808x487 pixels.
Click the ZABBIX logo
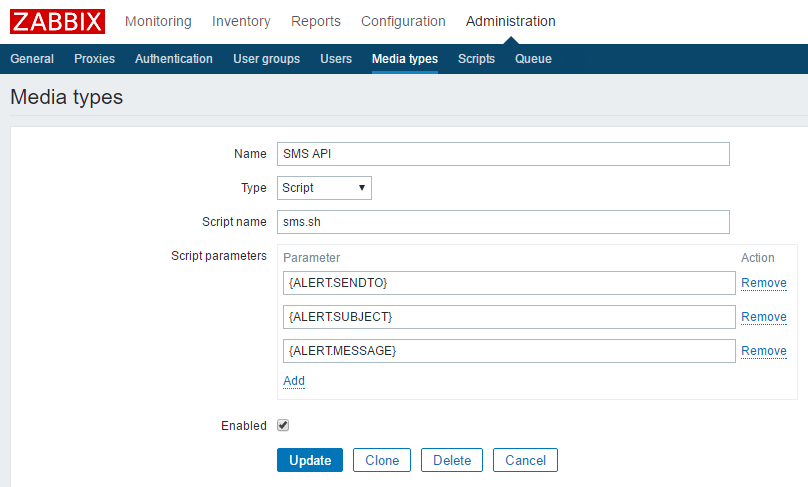[57, 21]
